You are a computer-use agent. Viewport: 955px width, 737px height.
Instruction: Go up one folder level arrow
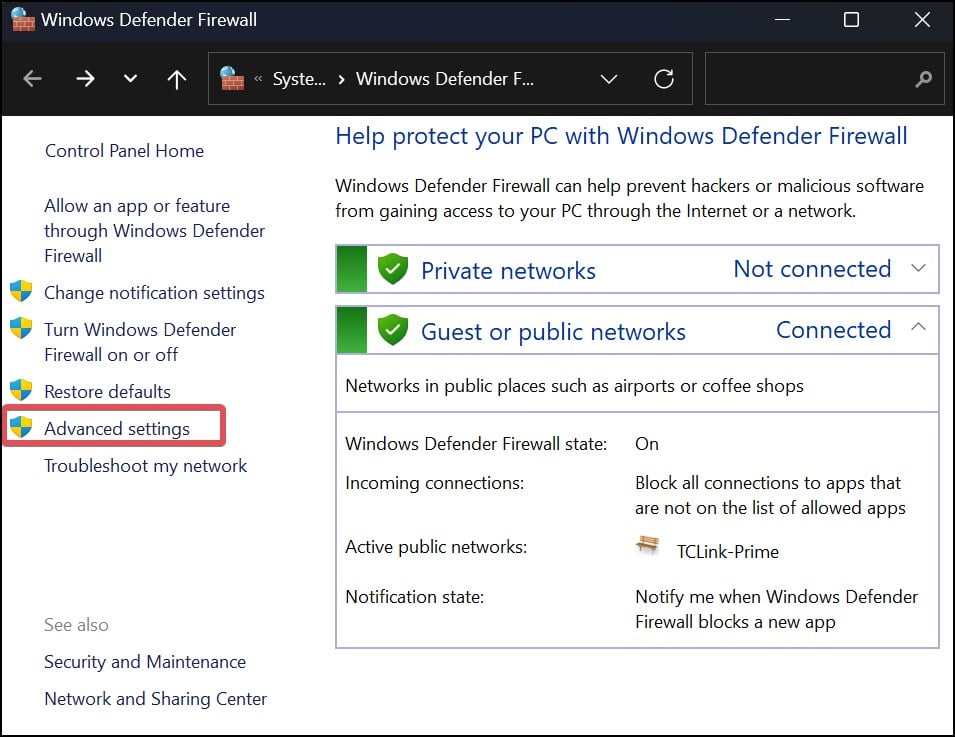point(177,79)
